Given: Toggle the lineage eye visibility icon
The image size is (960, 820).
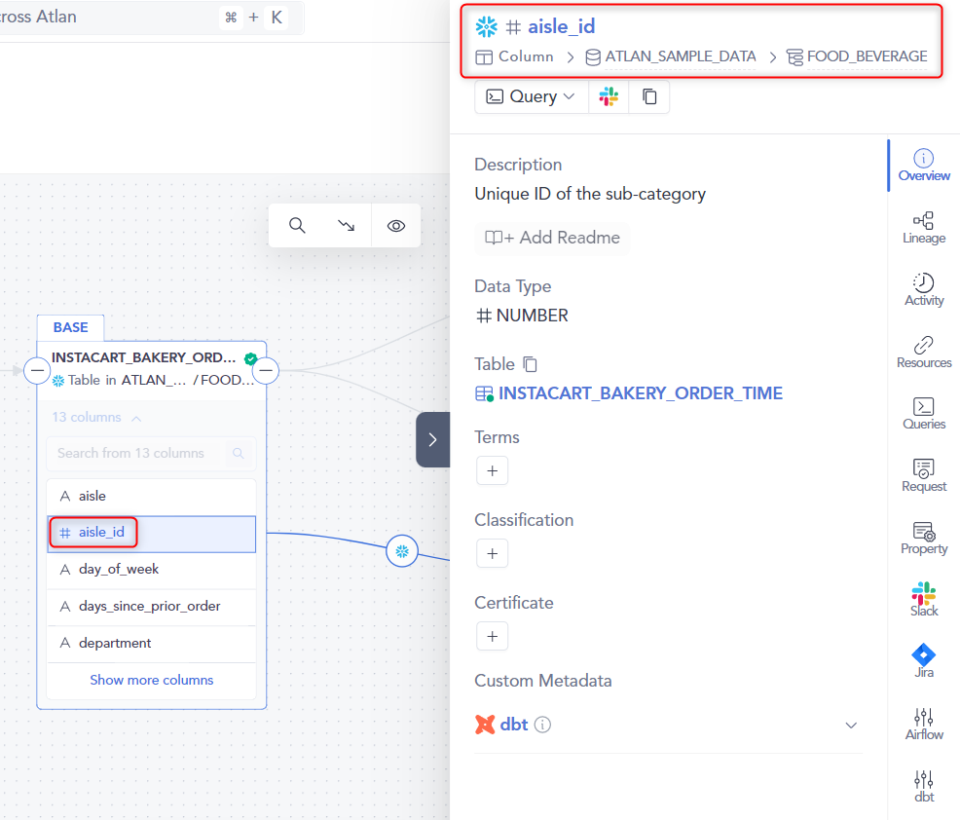Looking at the screenshot, I should pos(395,225).
